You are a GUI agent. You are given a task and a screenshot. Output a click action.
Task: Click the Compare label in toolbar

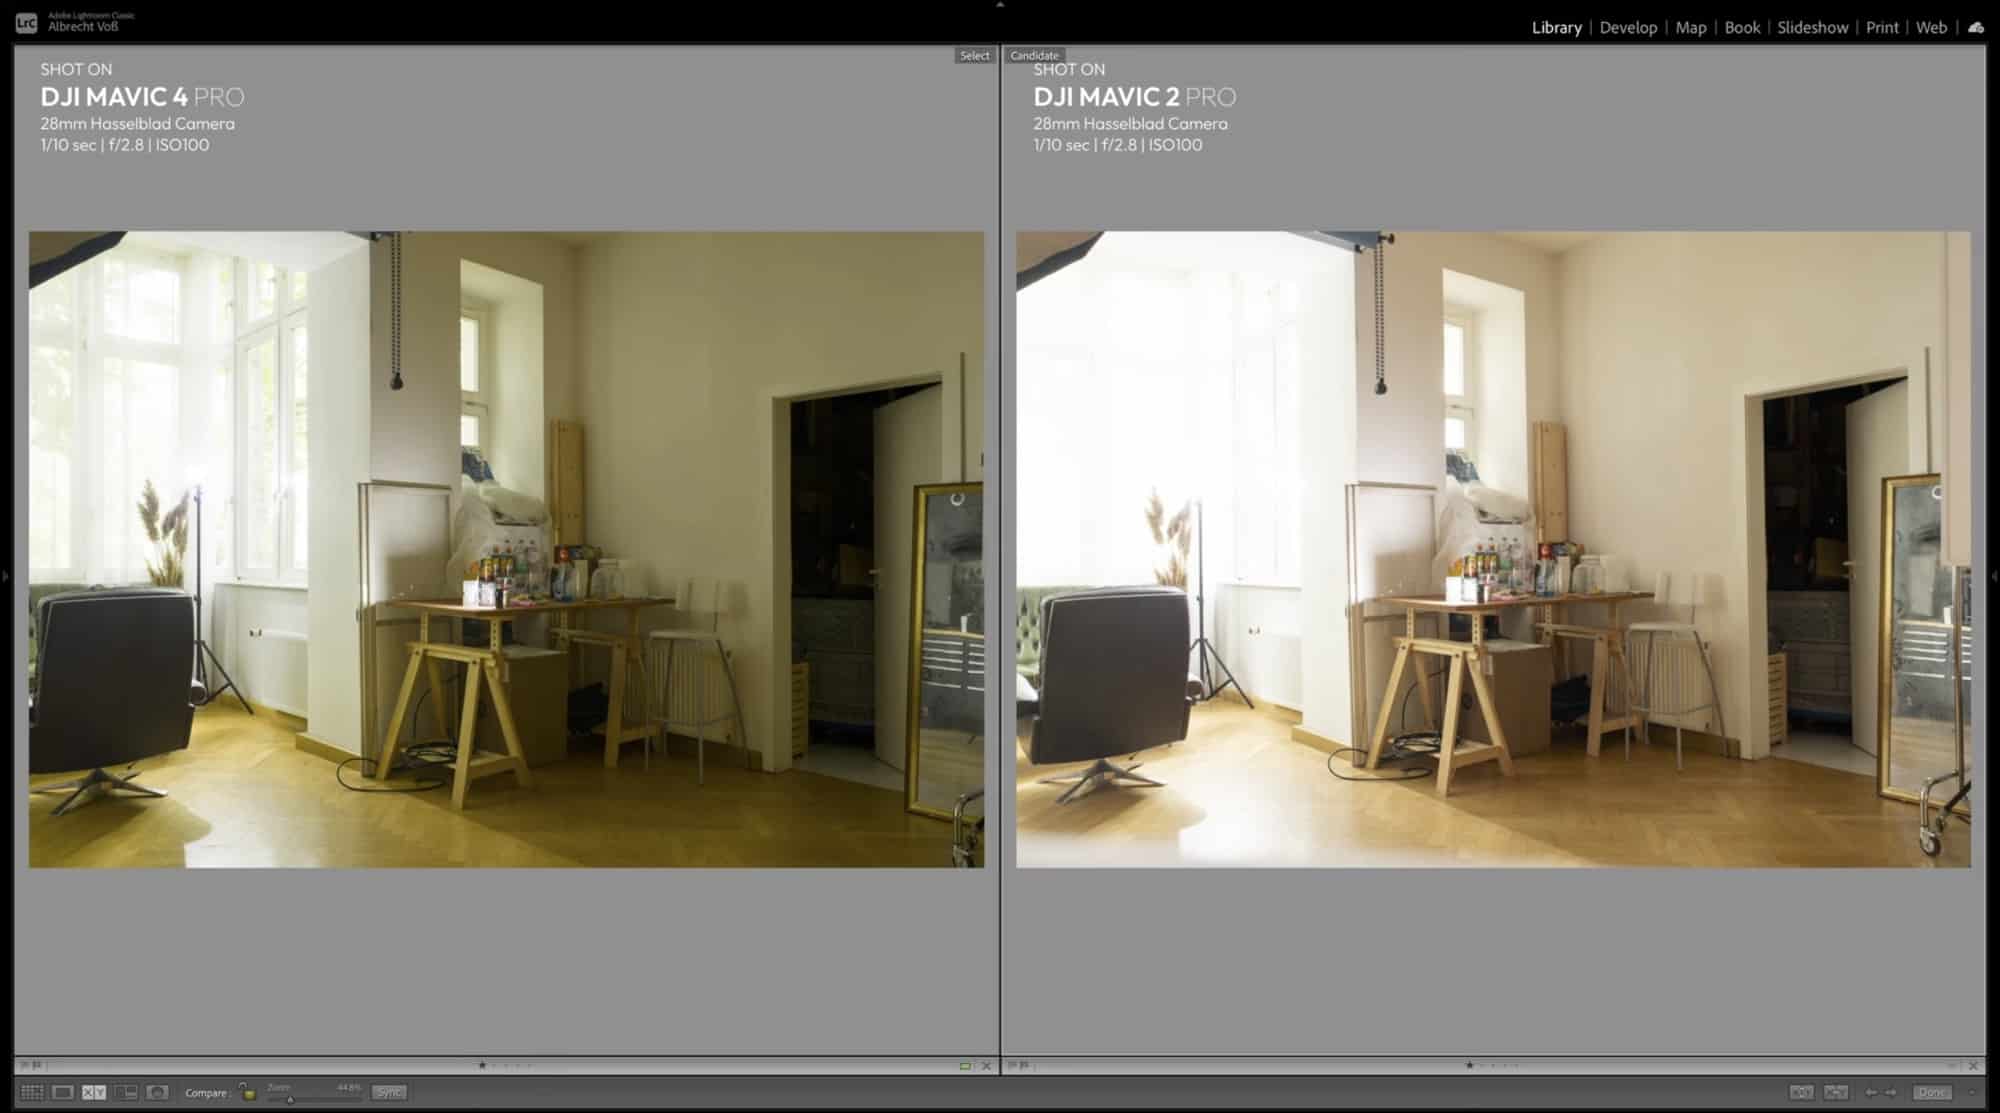(x=206, y=1093)
